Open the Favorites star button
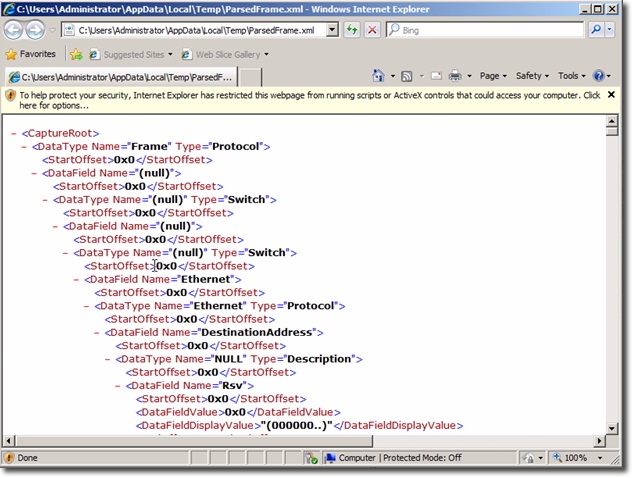 point(30,54)
